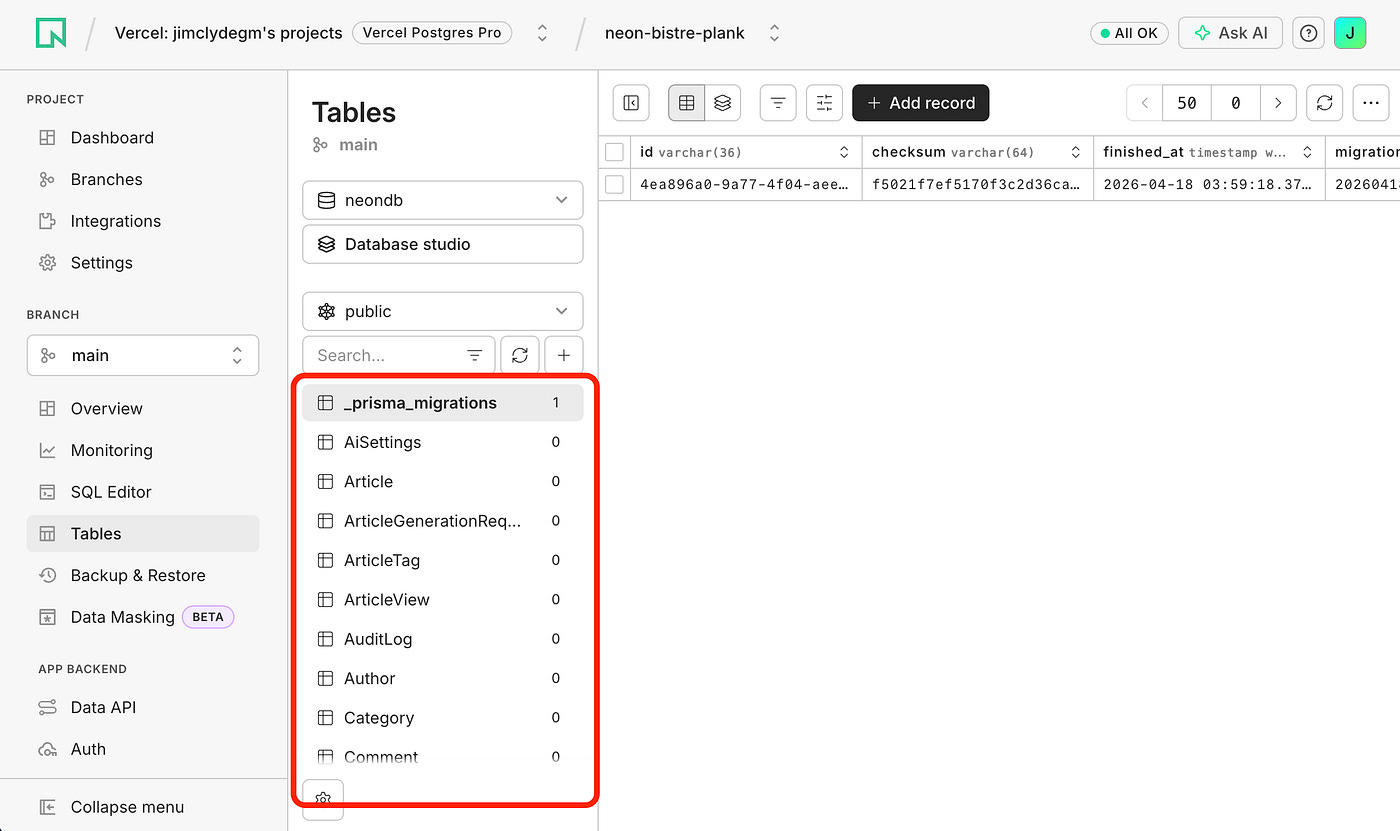
Task: Open the main branch selector
Action: tap(143, 355)
